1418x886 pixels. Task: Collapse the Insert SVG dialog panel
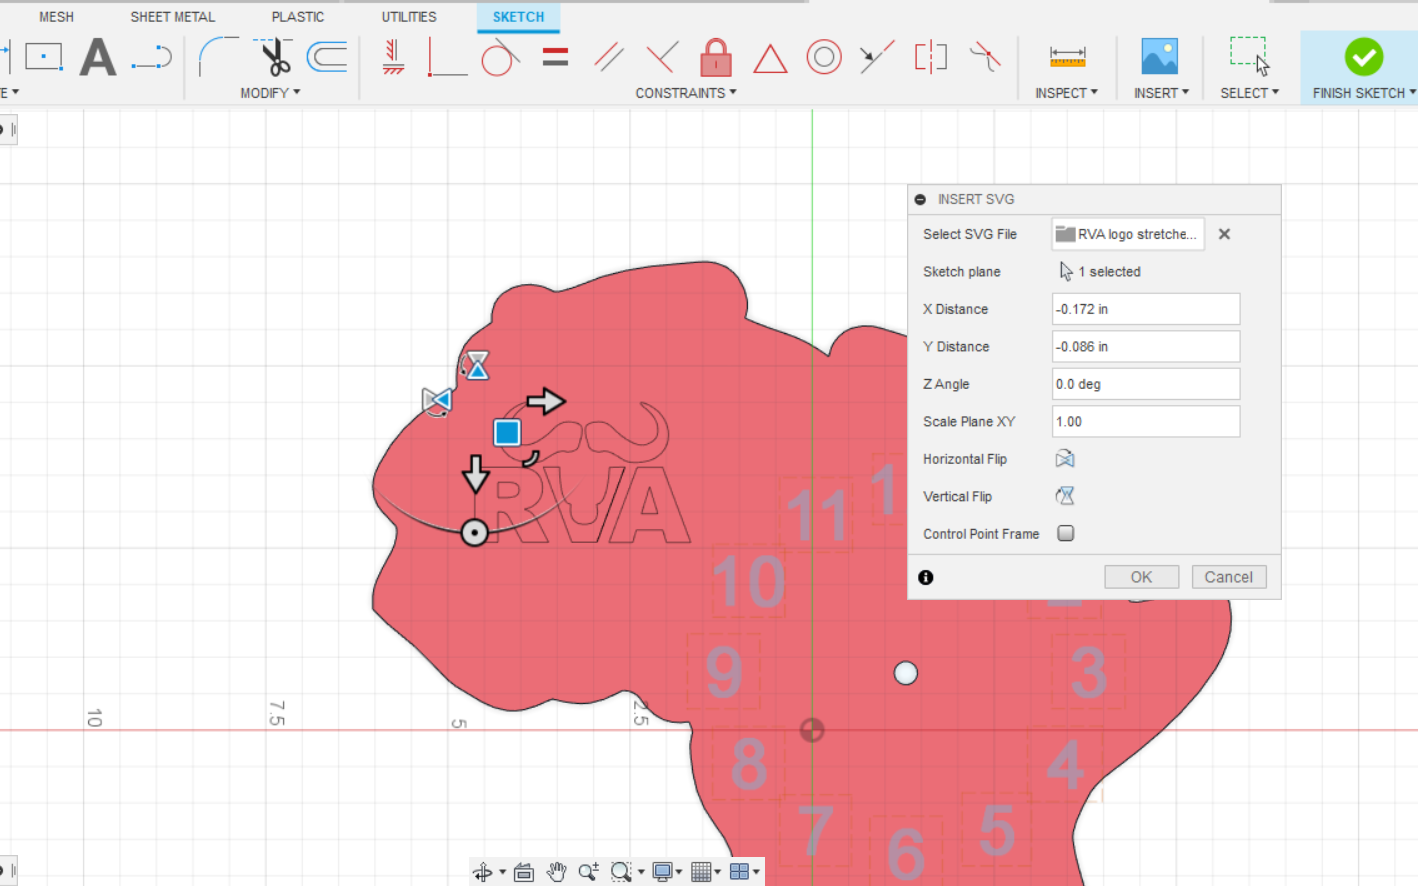tap(920, 199)
